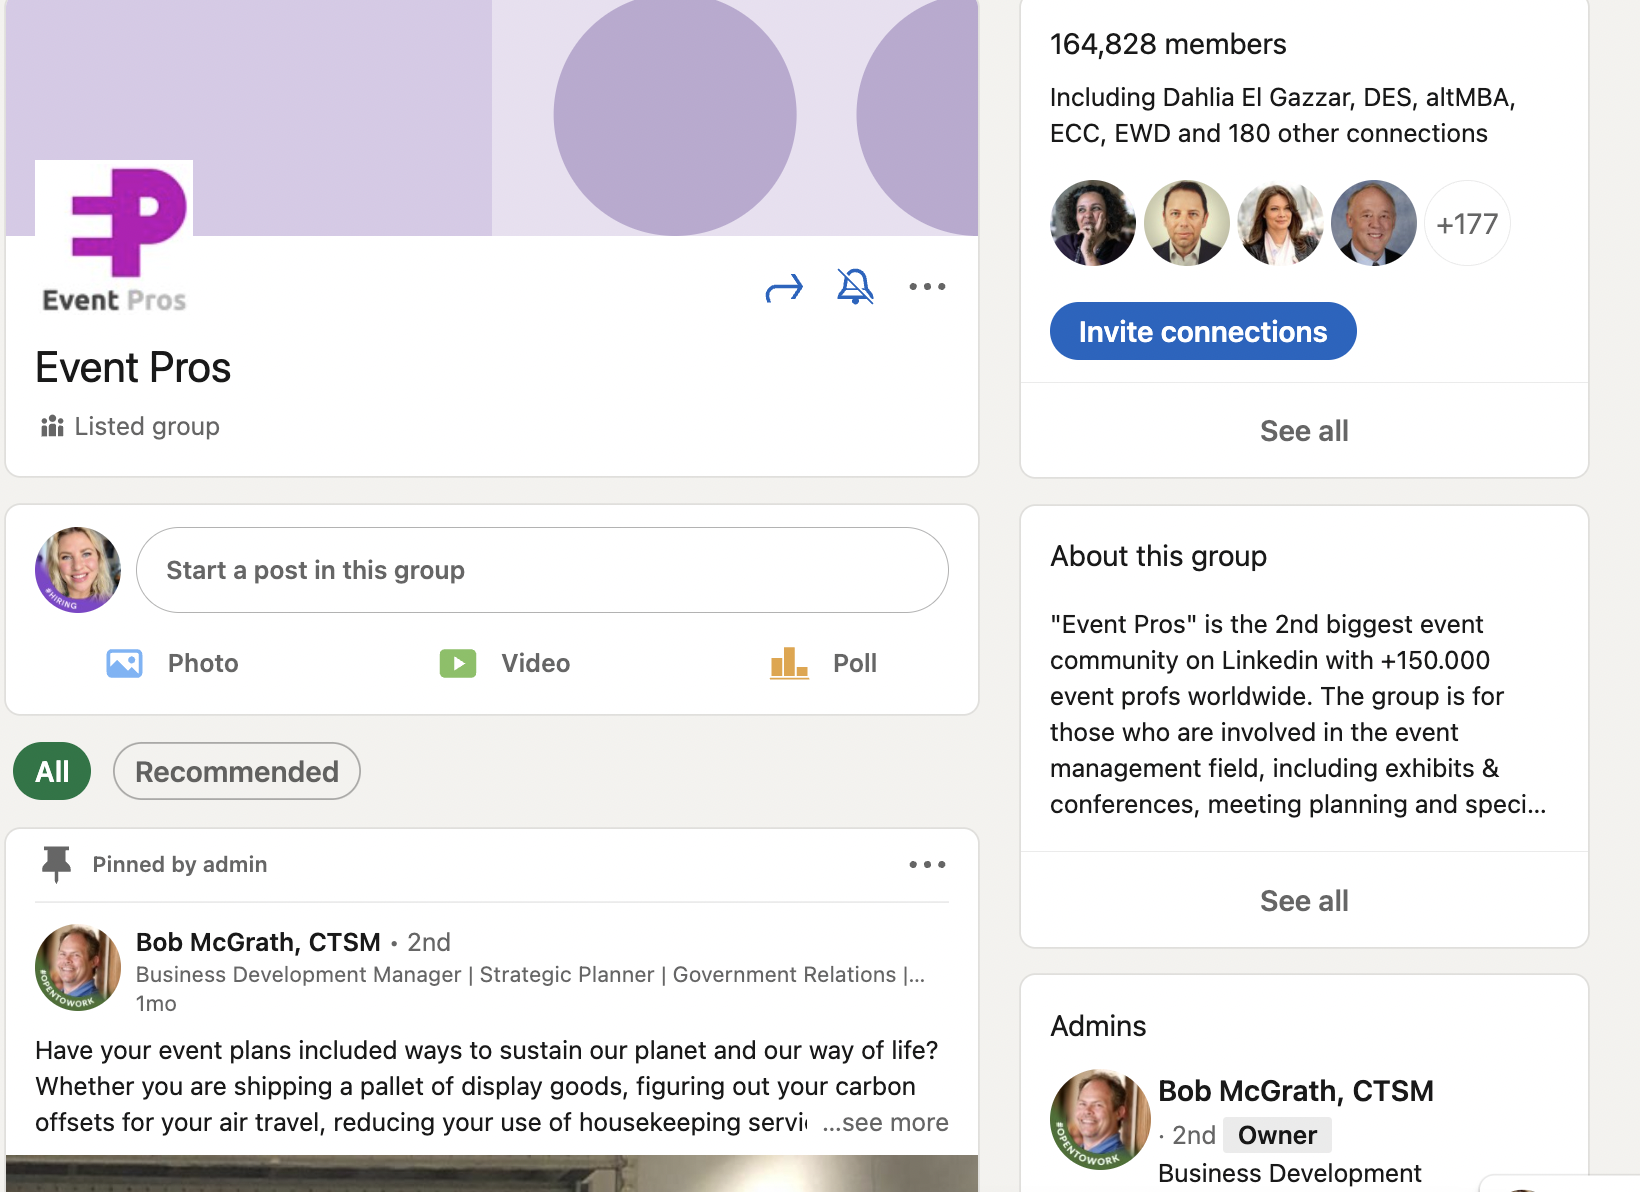
Task: Click the Photo picture icon
Action: (x=124, y=663)
